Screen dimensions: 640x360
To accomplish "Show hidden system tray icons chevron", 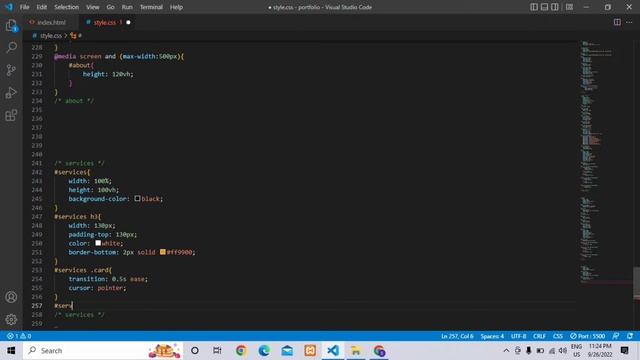I will (506, 351).
